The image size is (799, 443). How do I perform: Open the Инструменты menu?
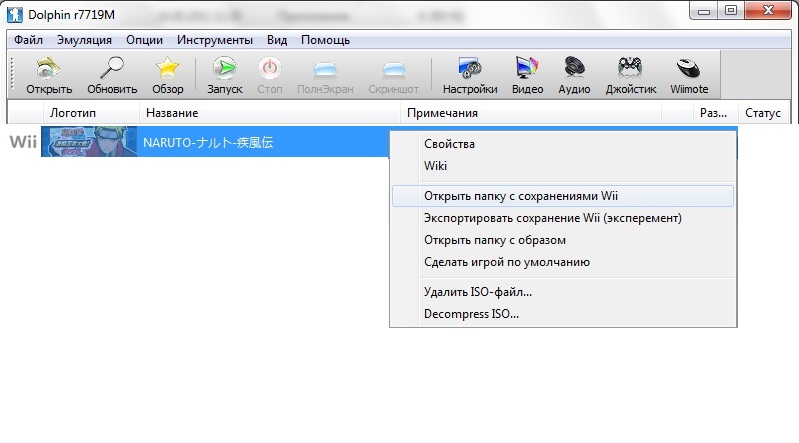point(215,40)
